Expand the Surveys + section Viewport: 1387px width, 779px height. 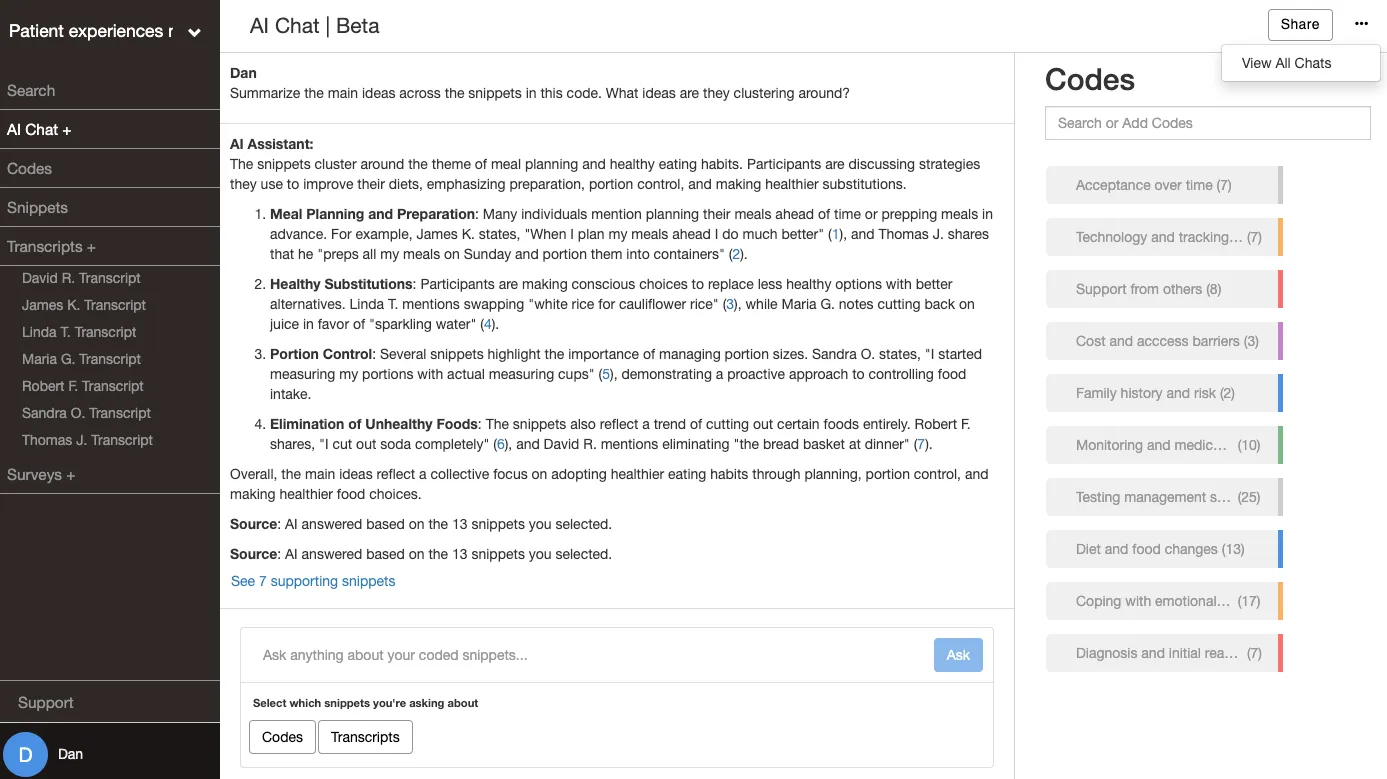41,475
